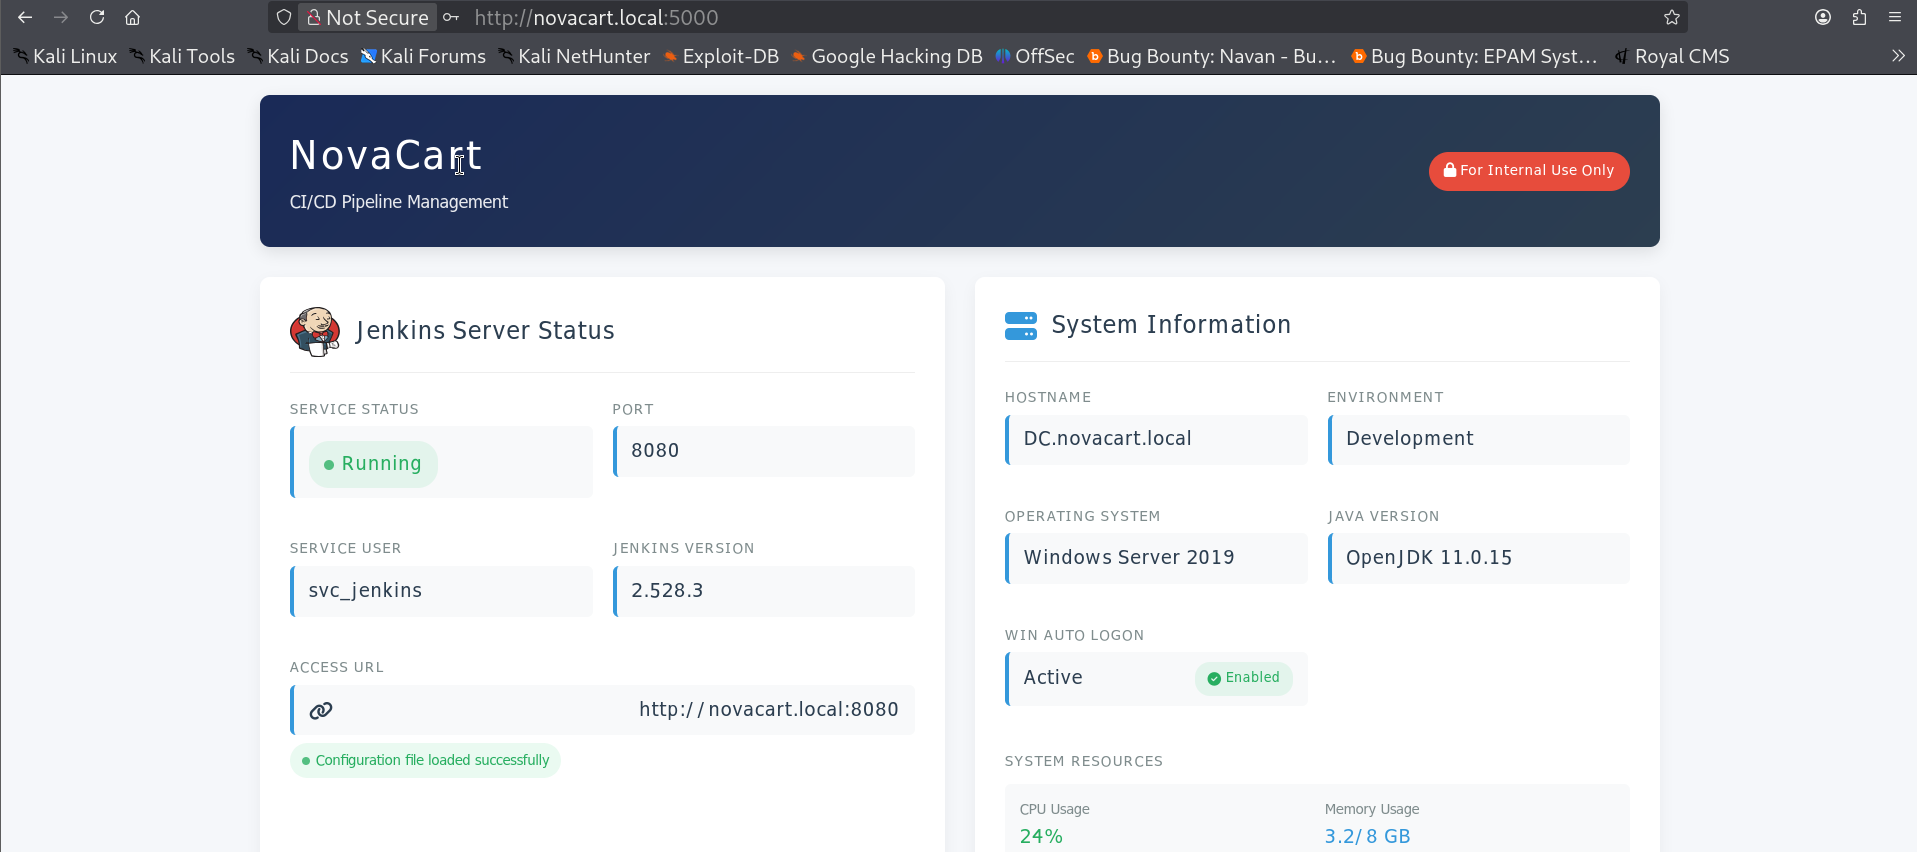The height and width of the screenshot is (852, 1917).
Task: Select the svc_jenkins service user value
Action: point(365,591)
